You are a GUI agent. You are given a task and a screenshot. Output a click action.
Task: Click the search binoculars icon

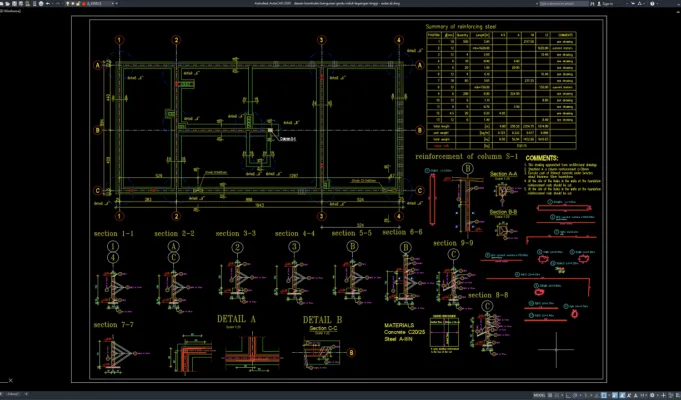(x=592, y=3)
